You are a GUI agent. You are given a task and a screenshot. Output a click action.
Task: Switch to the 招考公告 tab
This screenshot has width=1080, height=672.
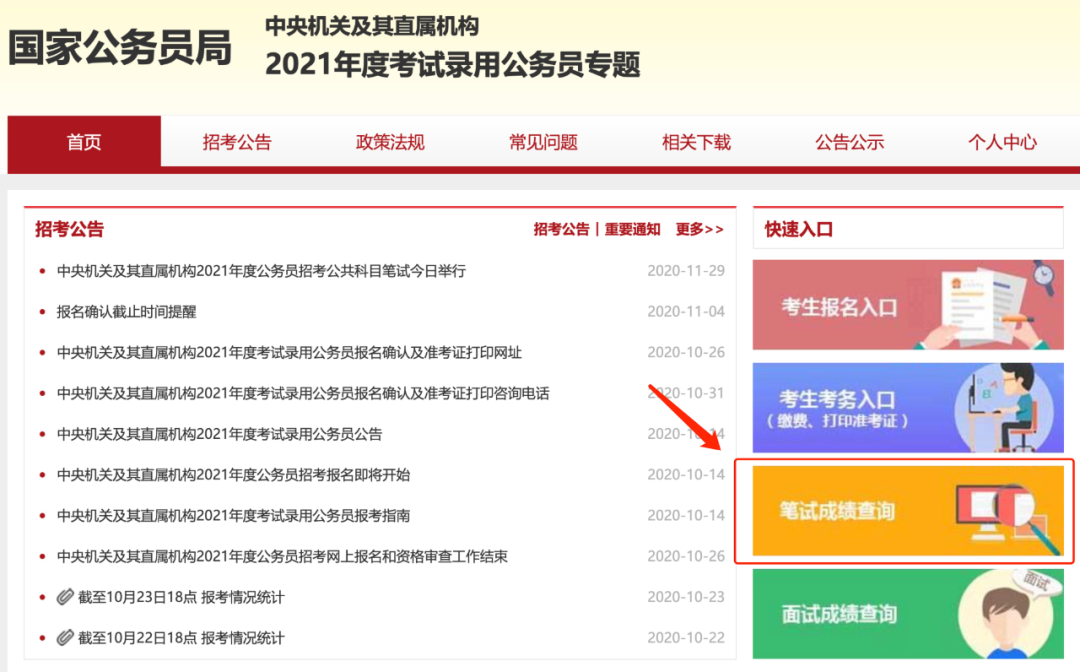(236, 141)
